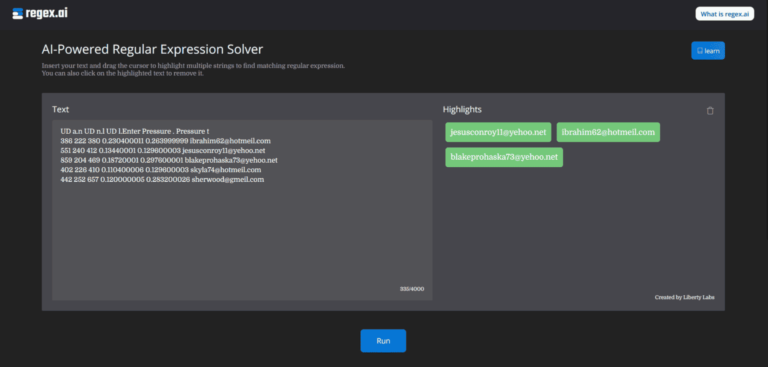Remove the blakeprohaska73@yehoo.net highlight chip
768x367 pixels.
coord(504,157)
